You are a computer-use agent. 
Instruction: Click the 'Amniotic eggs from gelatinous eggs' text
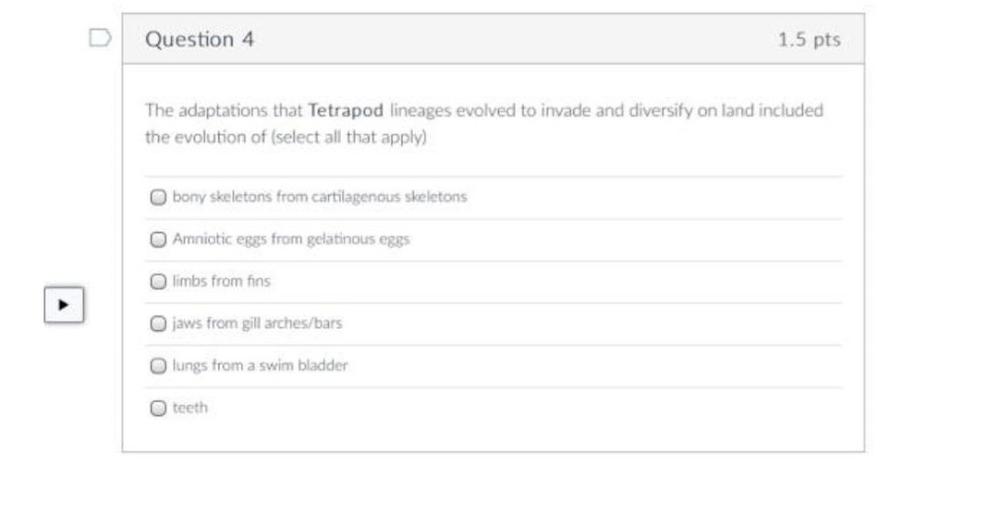coord(291,239)
